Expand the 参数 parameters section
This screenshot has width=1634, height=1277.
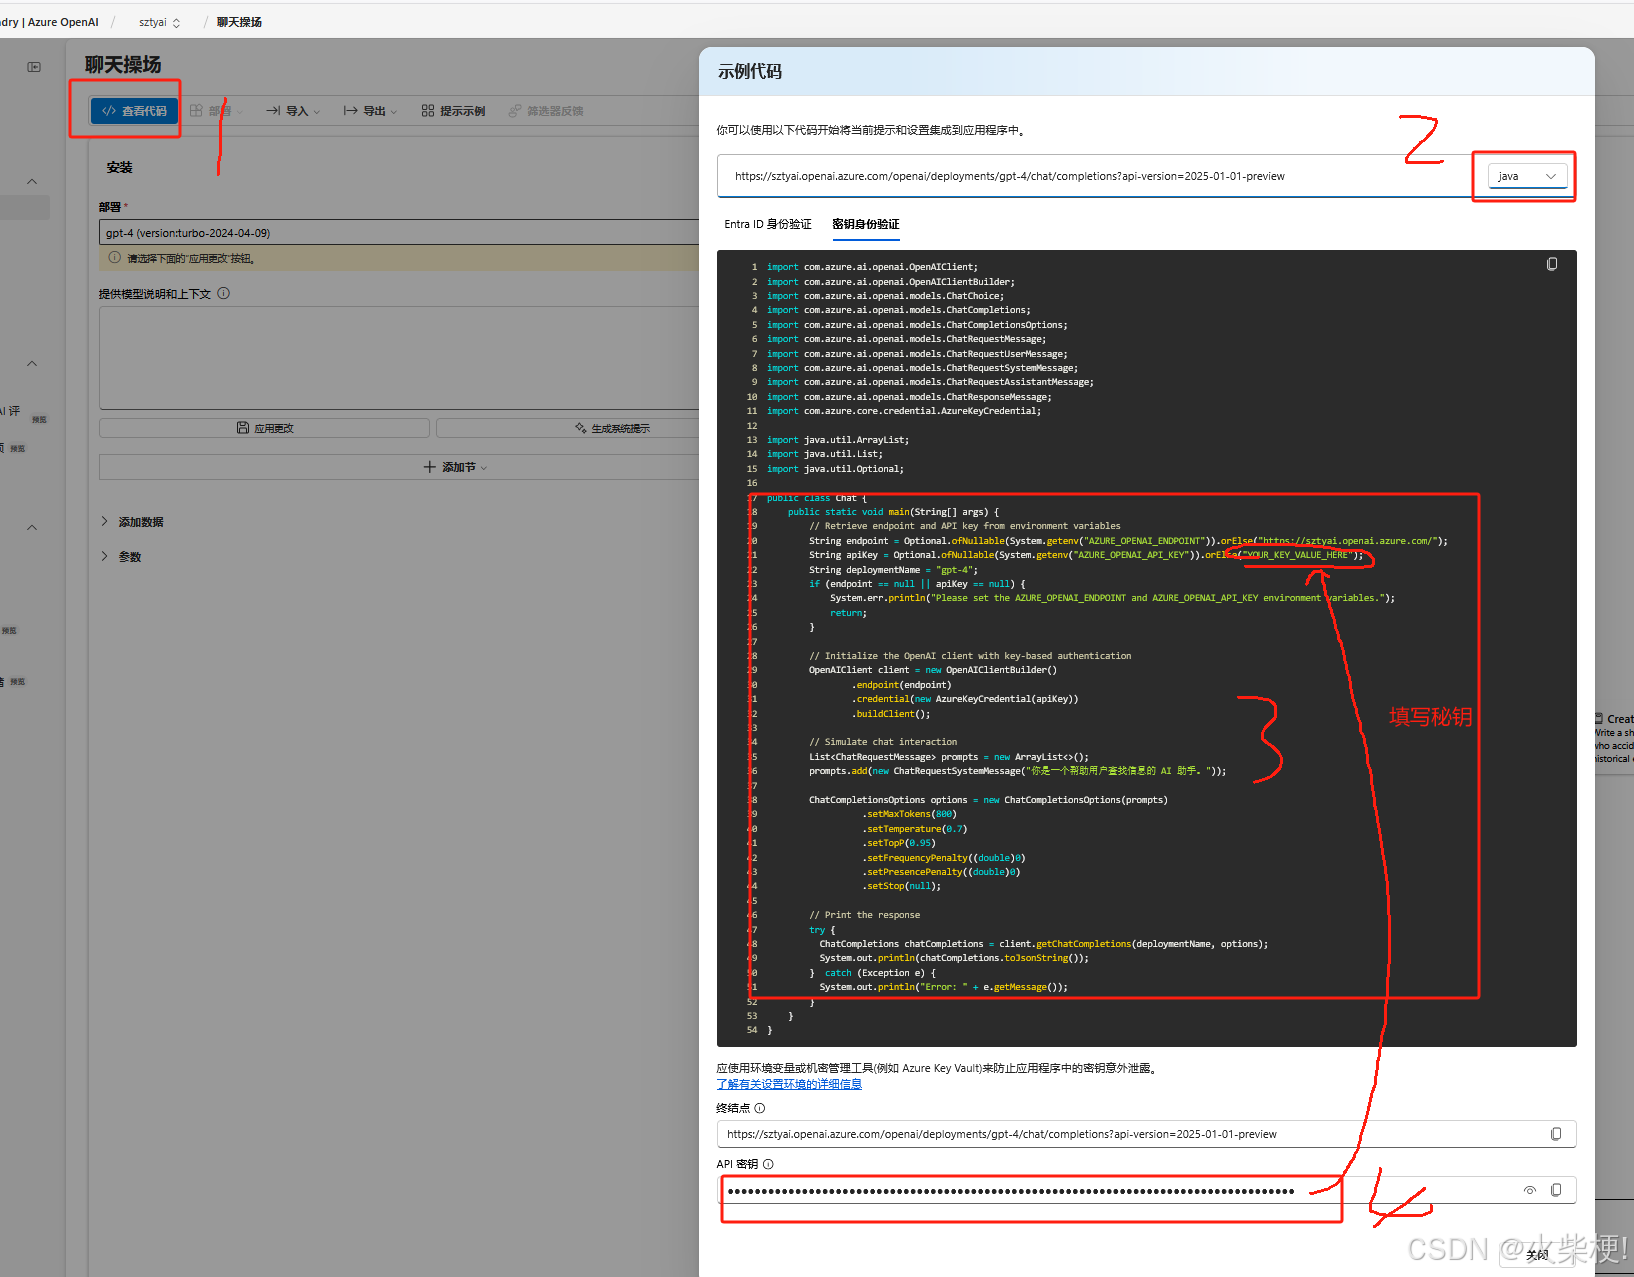pyautogui.click(x=121, y=557)
